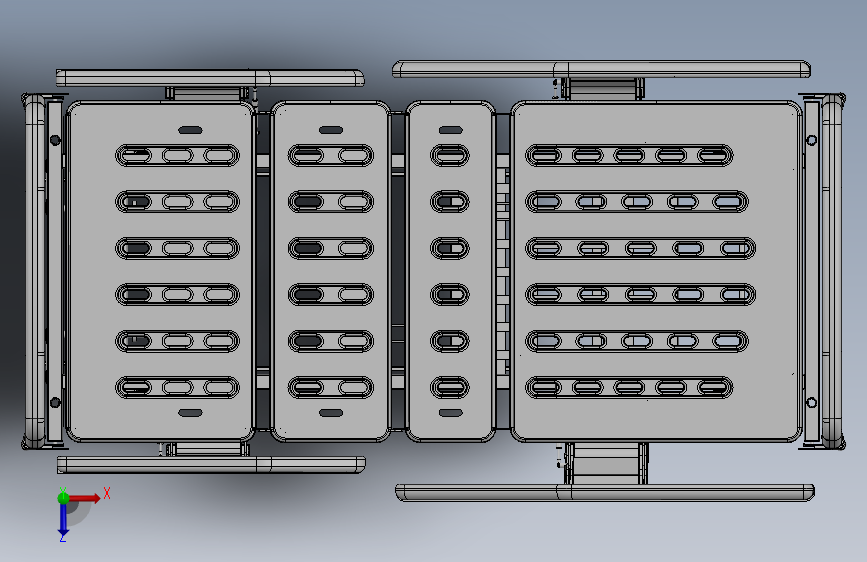
Task: Select the largest bed platform panel on the right
Action: (656, 271)
